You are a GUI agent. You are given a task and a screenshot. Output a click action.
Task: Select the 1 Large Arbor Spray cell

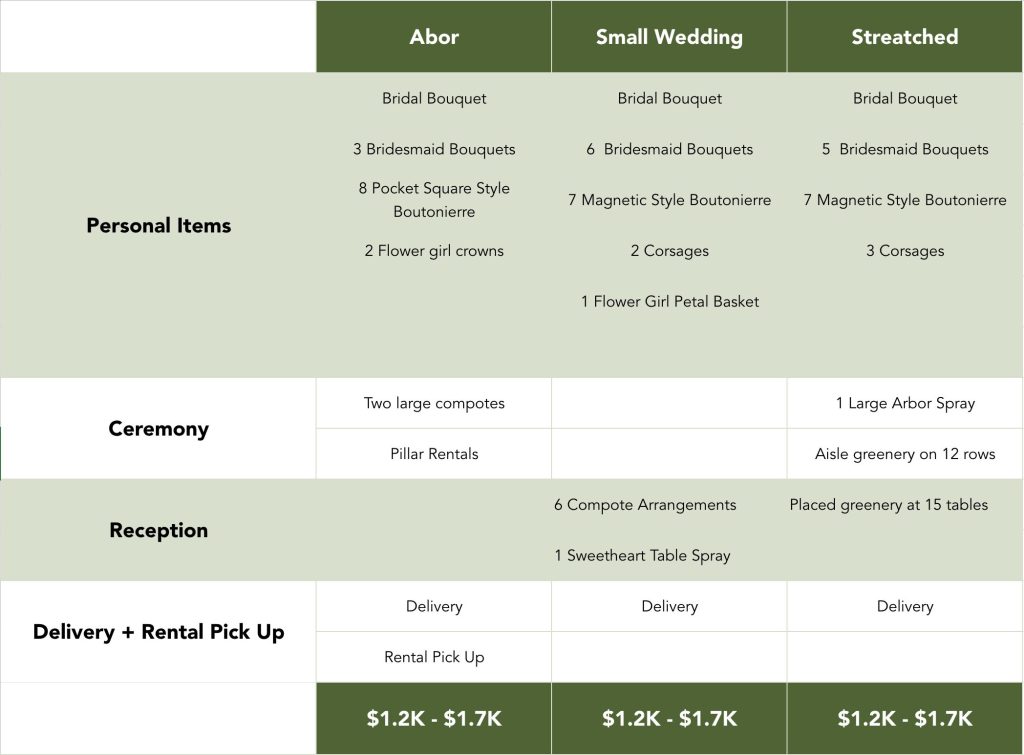(x=904, y=403)
